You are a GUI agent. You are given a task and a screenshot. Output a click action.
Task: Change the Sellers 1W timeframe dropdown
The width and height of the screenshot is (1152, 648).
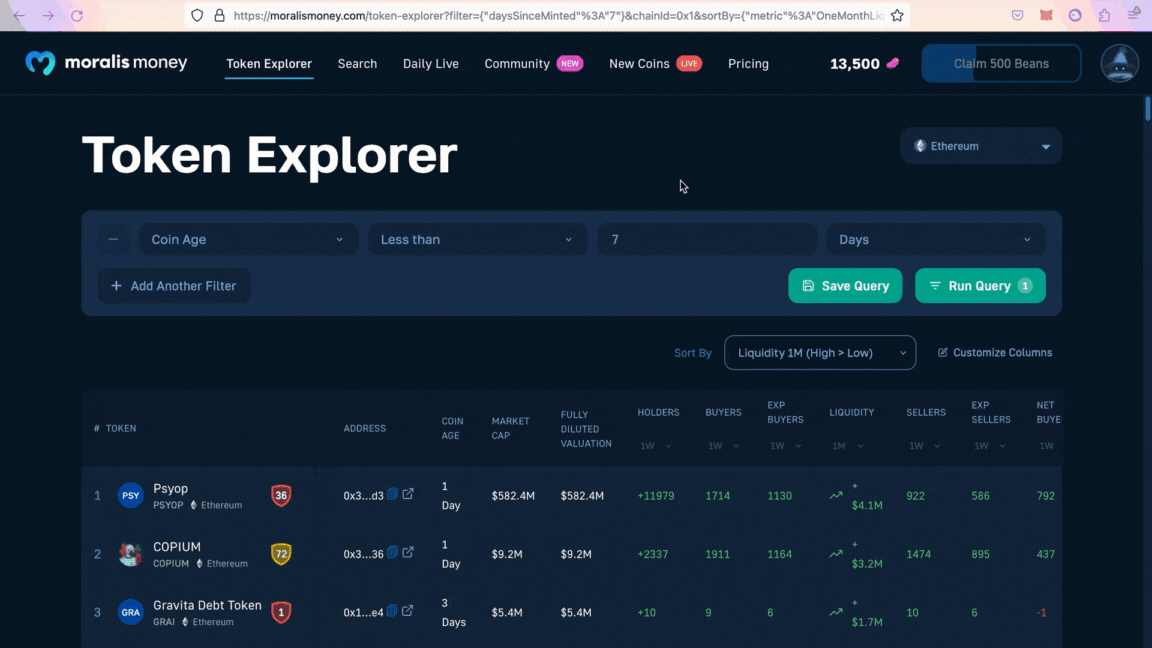coord(924,446)
